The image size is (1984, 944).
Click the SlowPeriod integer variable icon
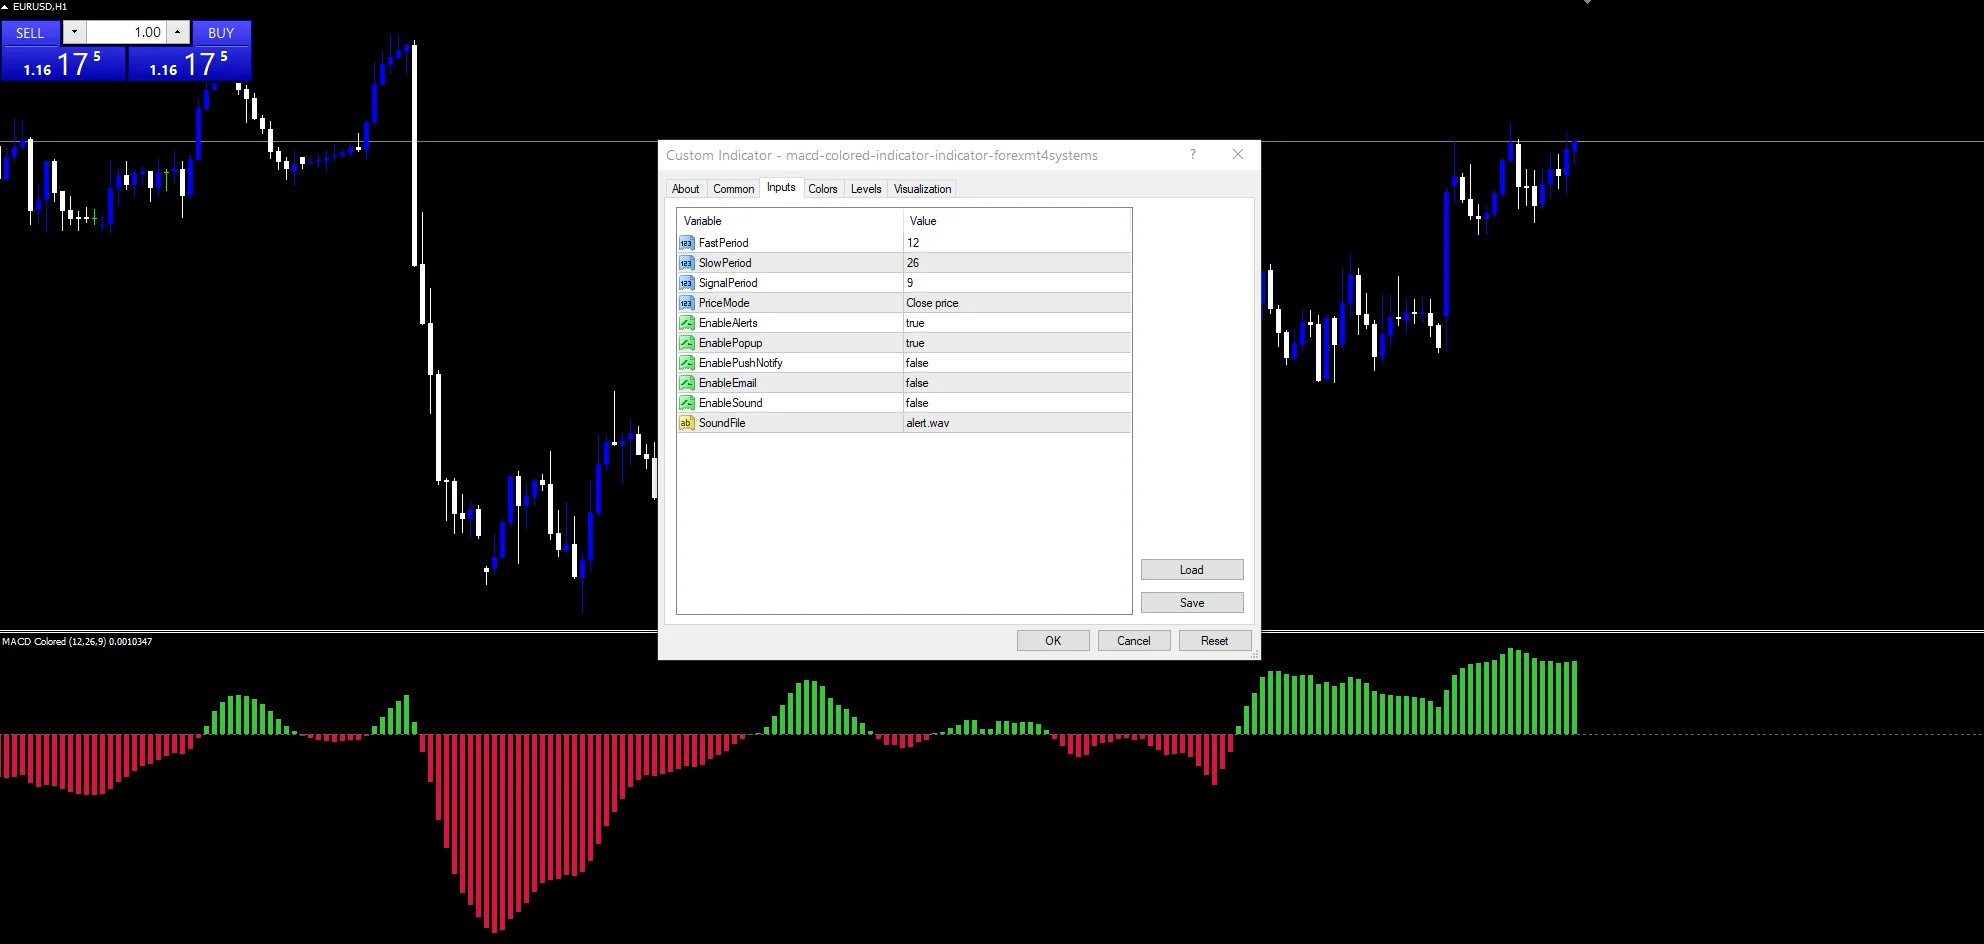pos(686,263)
